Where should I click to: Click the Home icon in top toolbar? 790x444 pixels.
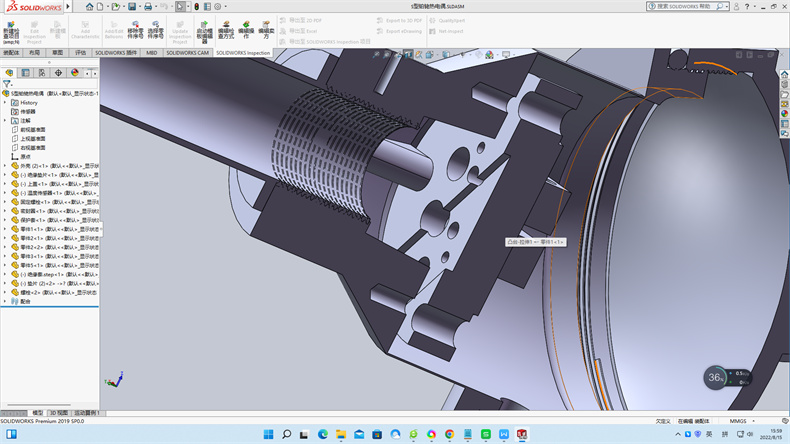(89, 6)
